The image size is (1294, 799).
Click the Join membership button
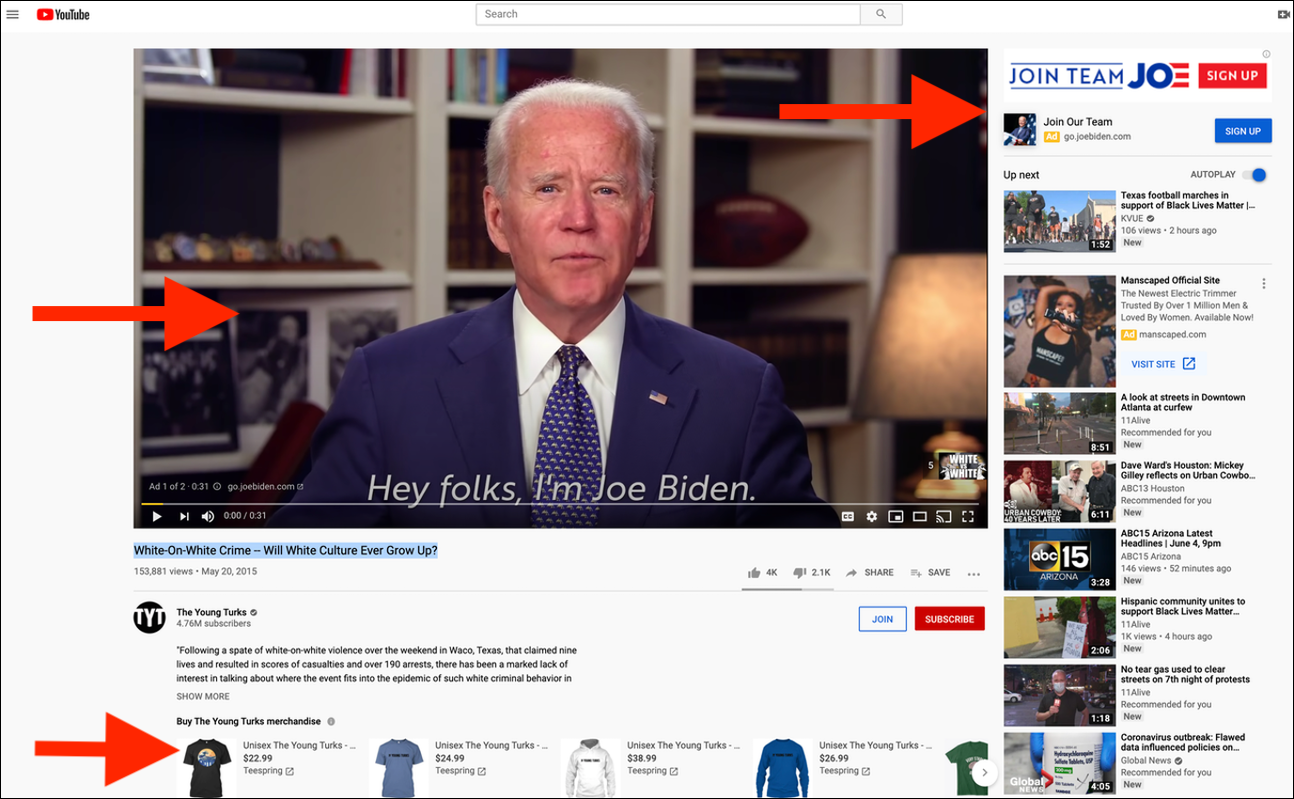pyautogui.click(x=882, y=619)
